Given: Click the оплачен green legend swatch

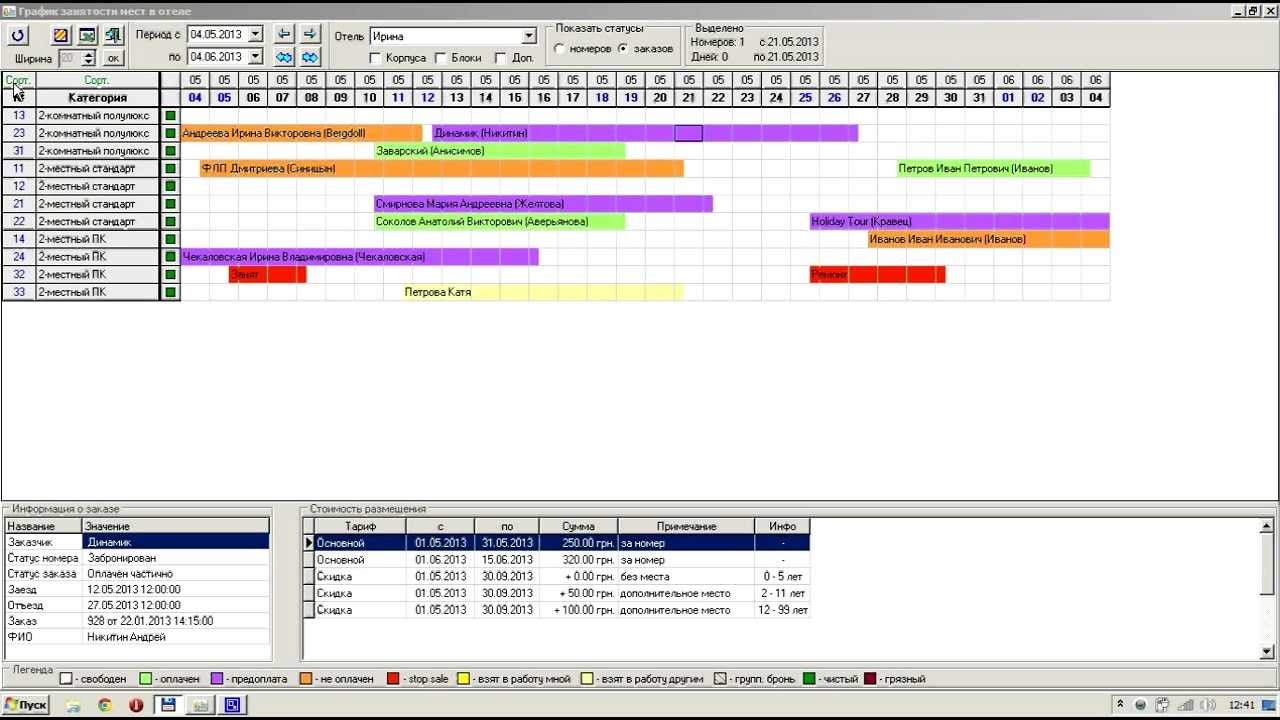Looking at the screenshot, I should pyautogui.click(x=145, y=679).
